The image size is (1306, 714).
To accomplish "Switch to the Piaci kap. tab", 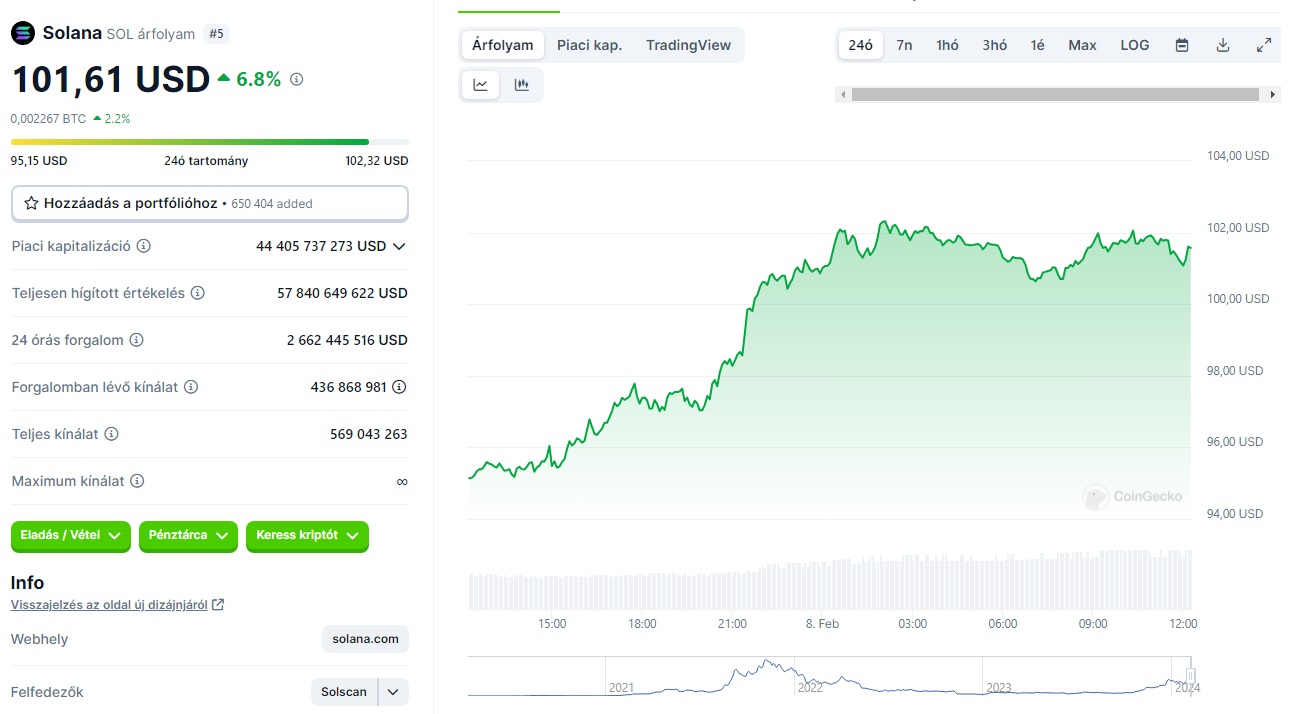I will 589,45.
